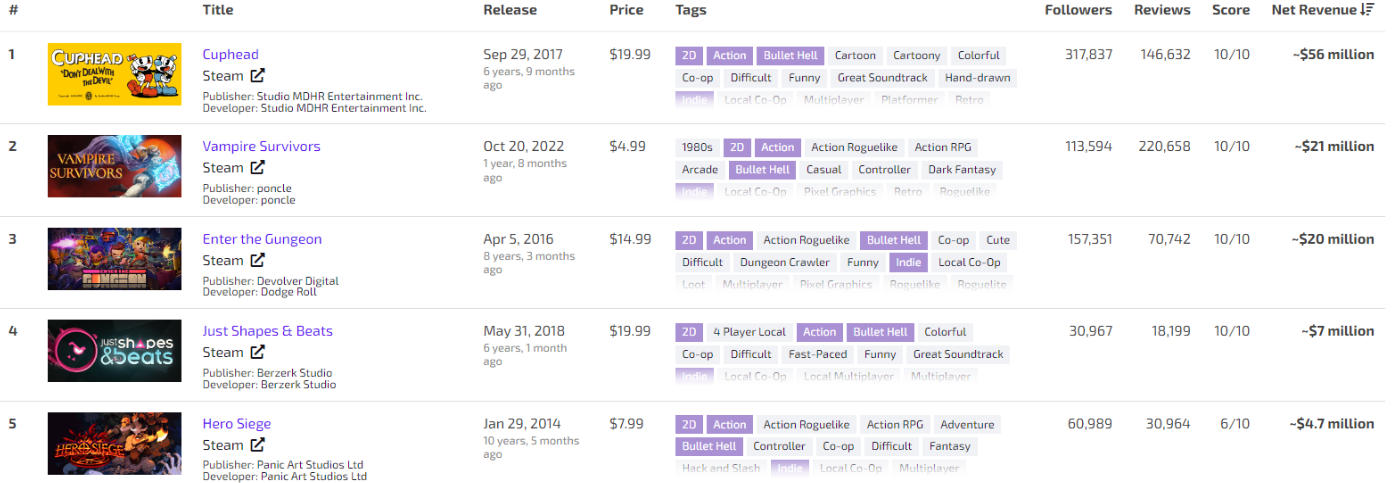
Task: Open Just Shapes & Beats' external Steam link icon
Action: point(257,352)
